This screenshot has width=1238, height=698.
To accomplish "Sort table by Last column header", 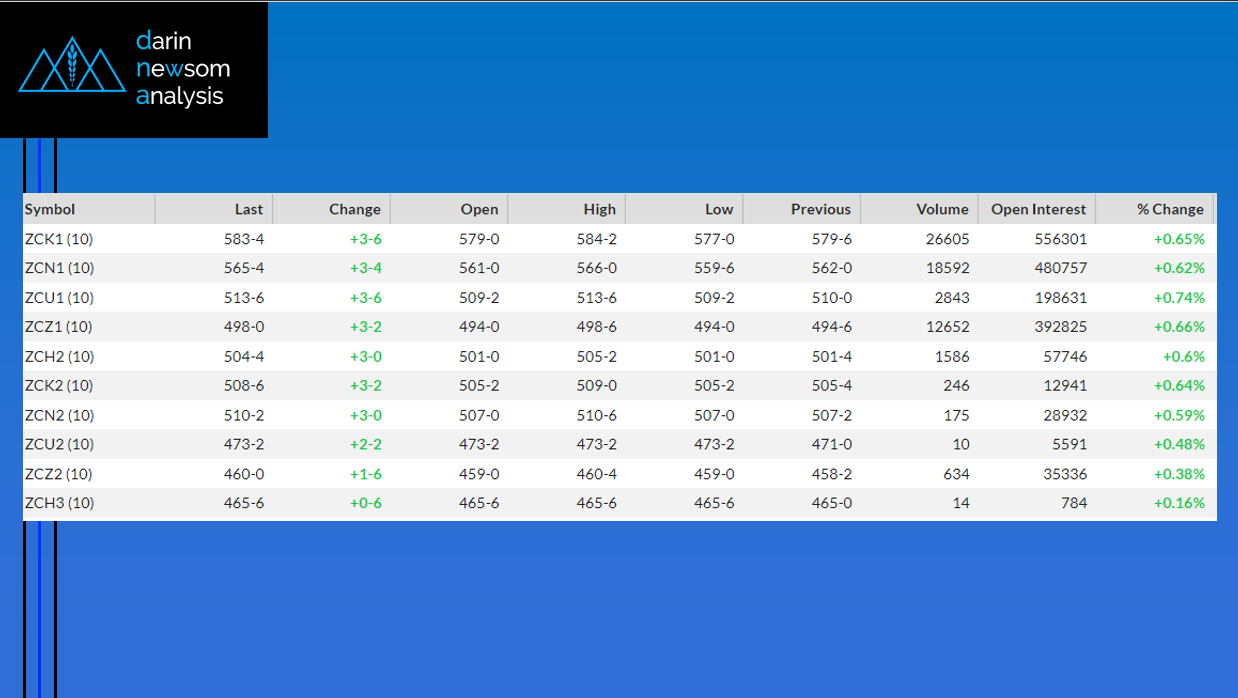I will click(x=248, y=209).
